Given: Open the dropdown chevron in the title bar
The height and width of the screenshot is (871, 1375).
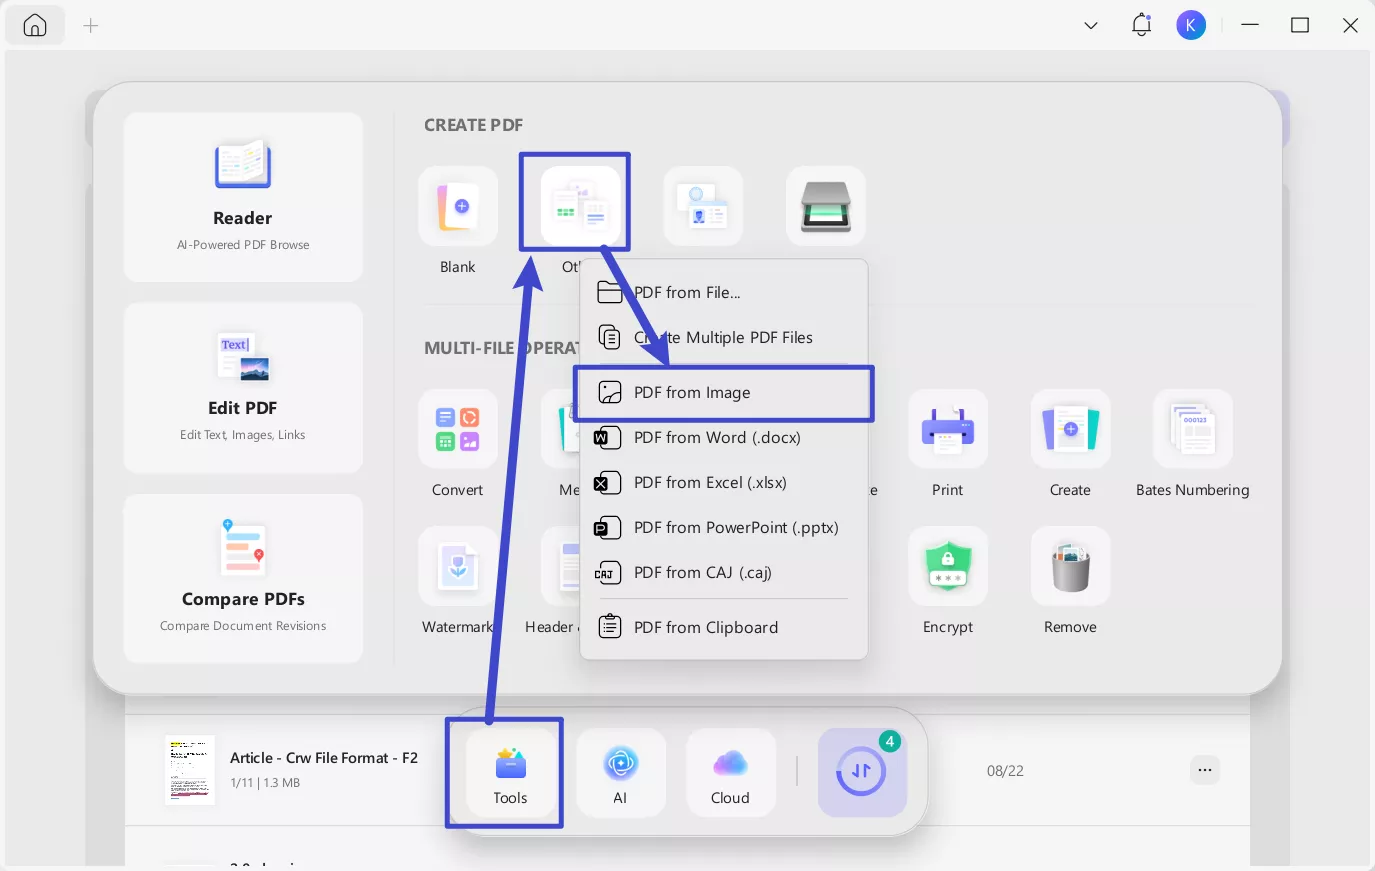Looking at the screenshot, I should pyautogui.click(x=1091, y=25).
